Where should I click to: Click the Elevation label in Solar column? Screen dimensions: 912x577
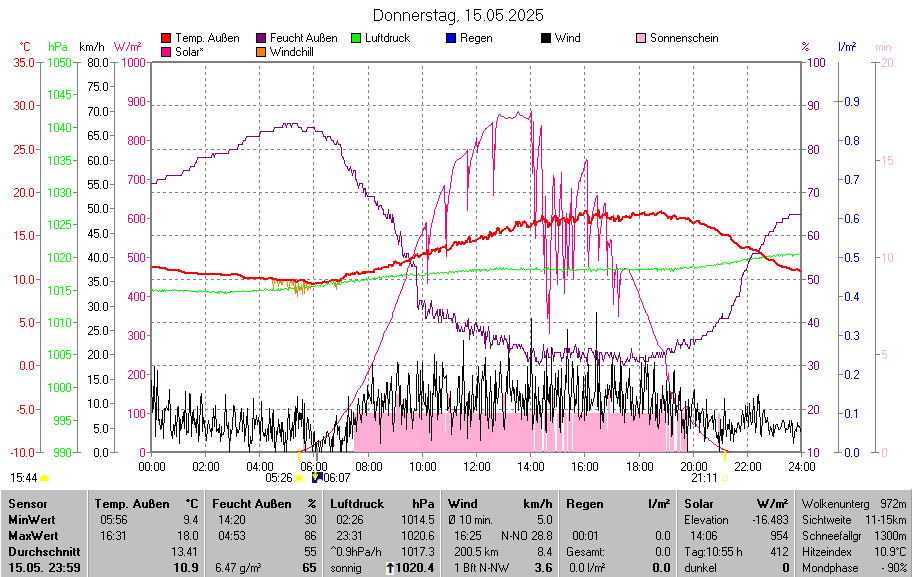pos(706,520)
